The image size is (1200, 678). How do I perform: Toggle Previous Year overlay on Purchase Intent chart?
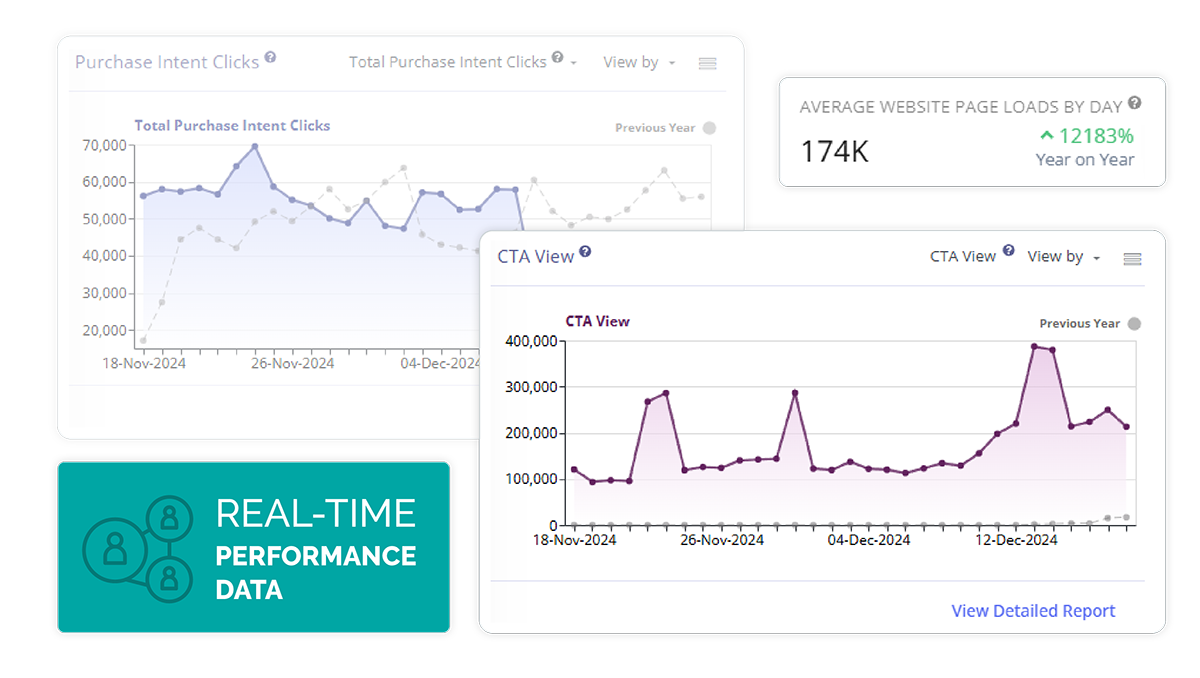click(x=709, y=128)
